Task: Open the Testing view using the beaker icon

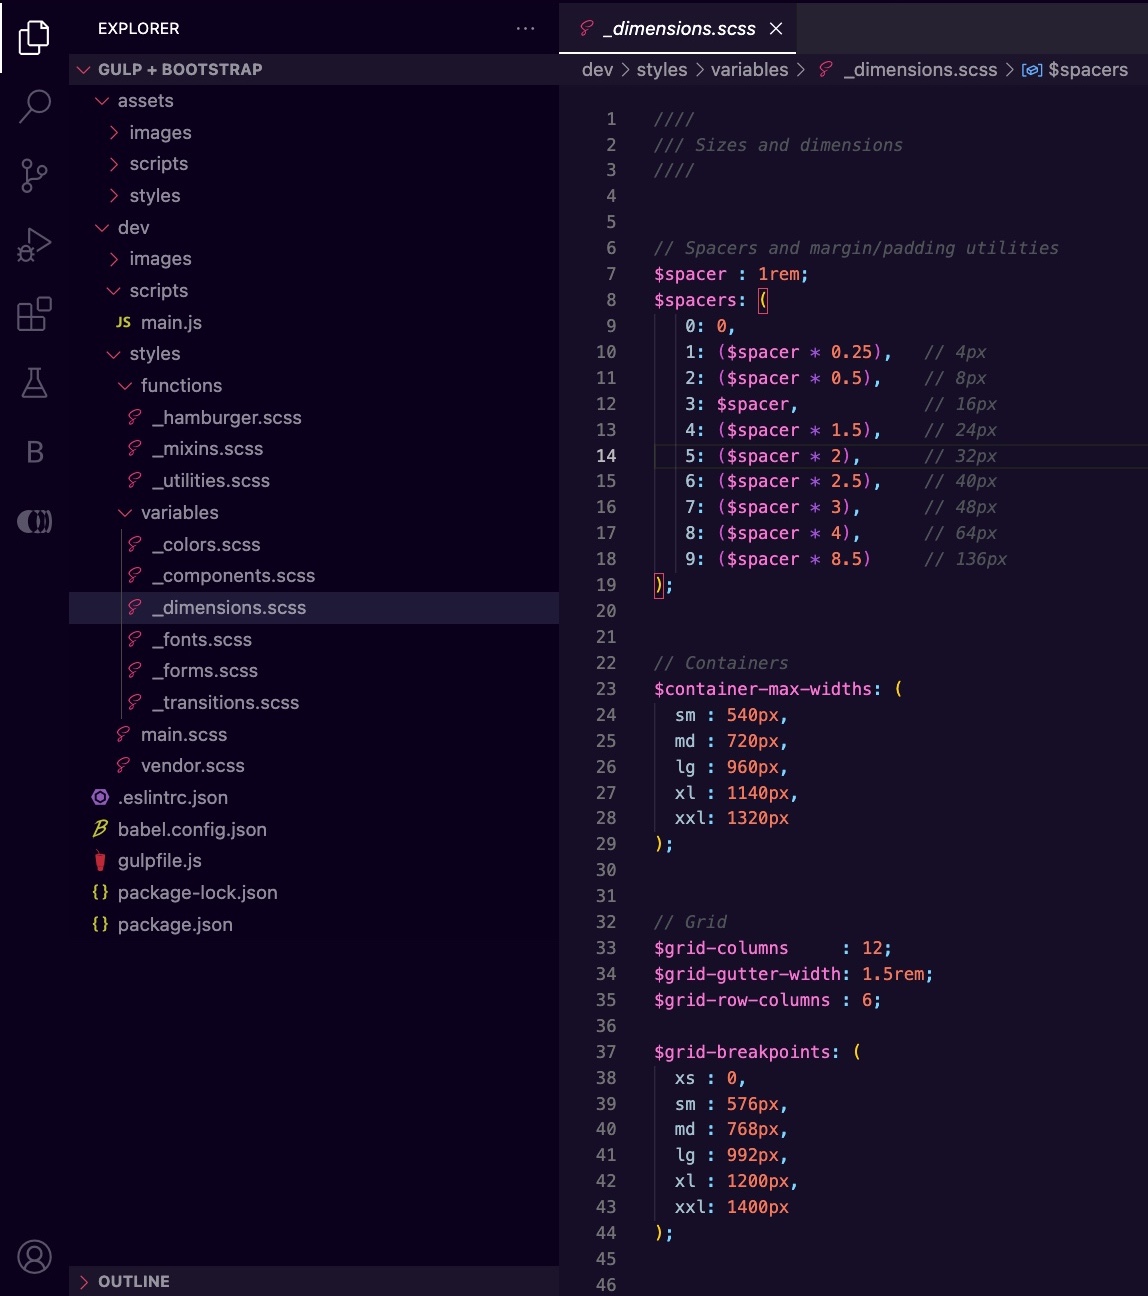Action: [x=34, y=384]
